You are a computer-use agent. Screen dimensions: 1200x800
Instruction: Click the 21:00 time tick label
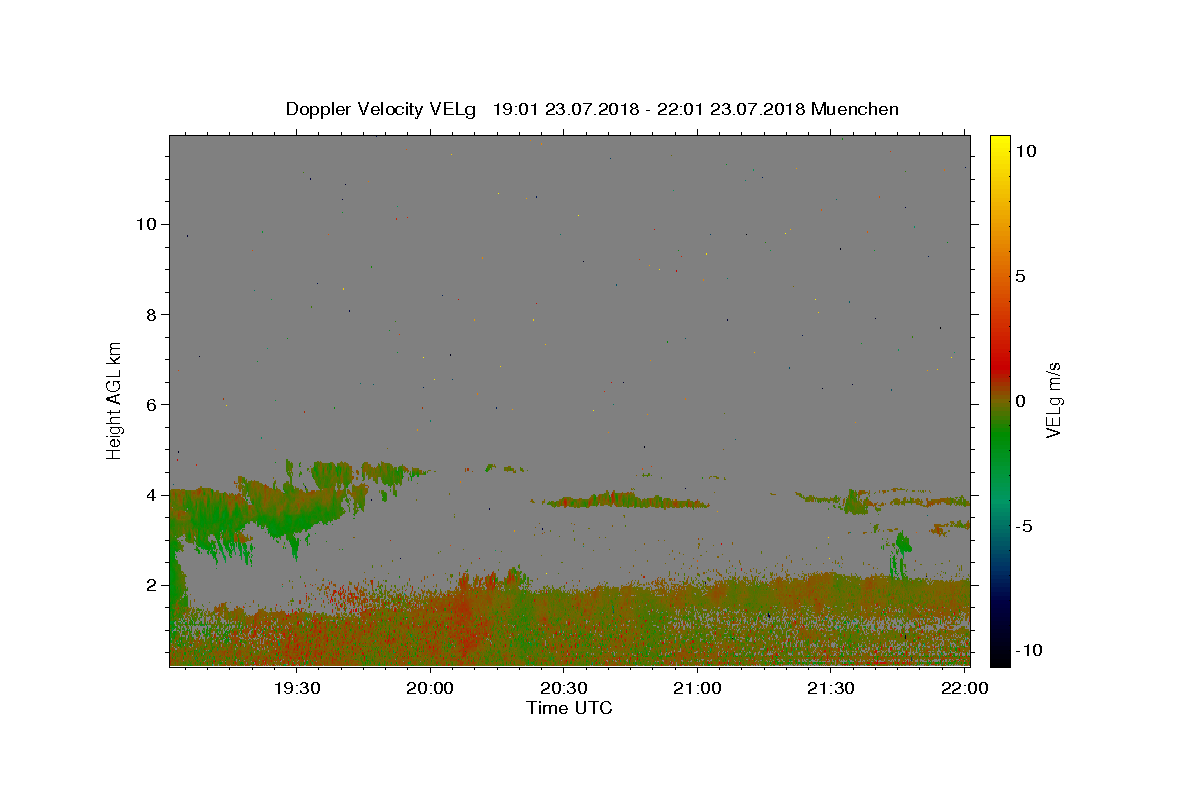click(x=697, y=688)
